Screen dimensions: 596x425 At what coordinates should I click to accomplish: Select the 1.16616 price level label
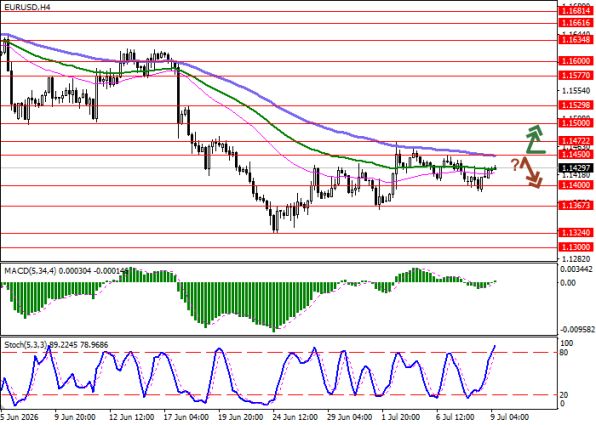pyautogui.click(x=576, y=23)
